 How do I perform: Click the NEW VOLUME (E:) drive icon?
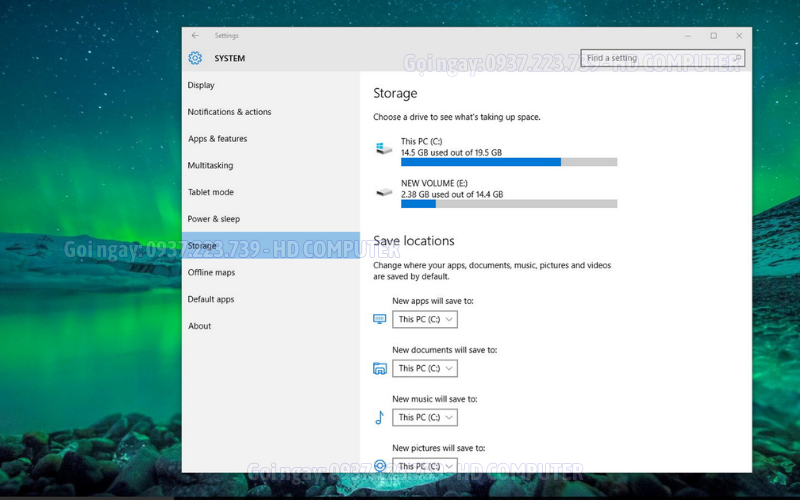point(384,191)
